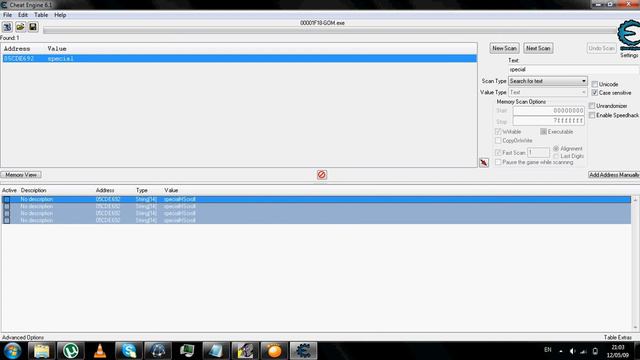Image resolution: width=640 pixels, height=360 pixels.
Task: Toggle Enable Speedhack checkbox
Action: point(592,116)
